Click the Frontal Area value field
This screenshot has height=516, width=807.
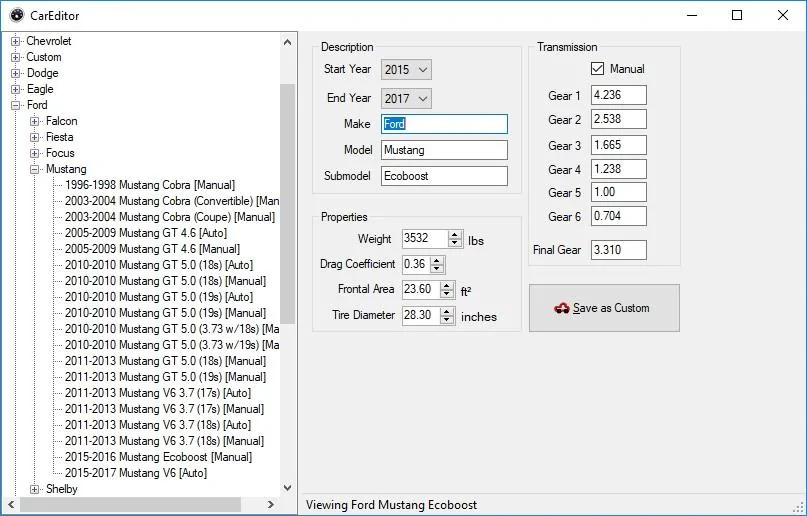point(421,289)
